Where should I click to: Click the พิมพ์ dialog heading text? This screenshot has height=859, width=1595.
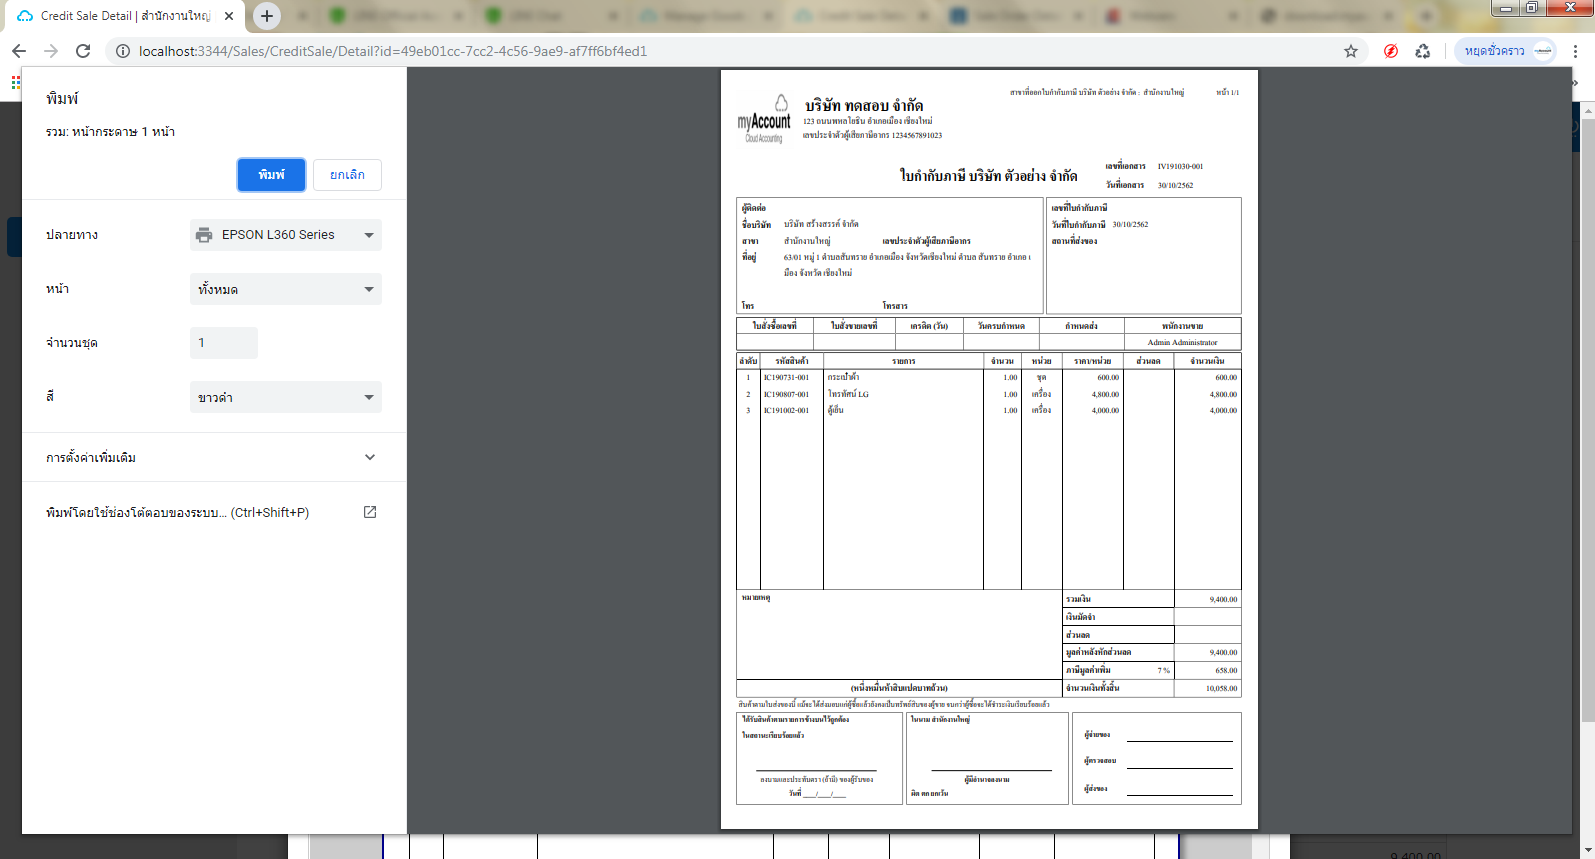[x=62, y=98]
